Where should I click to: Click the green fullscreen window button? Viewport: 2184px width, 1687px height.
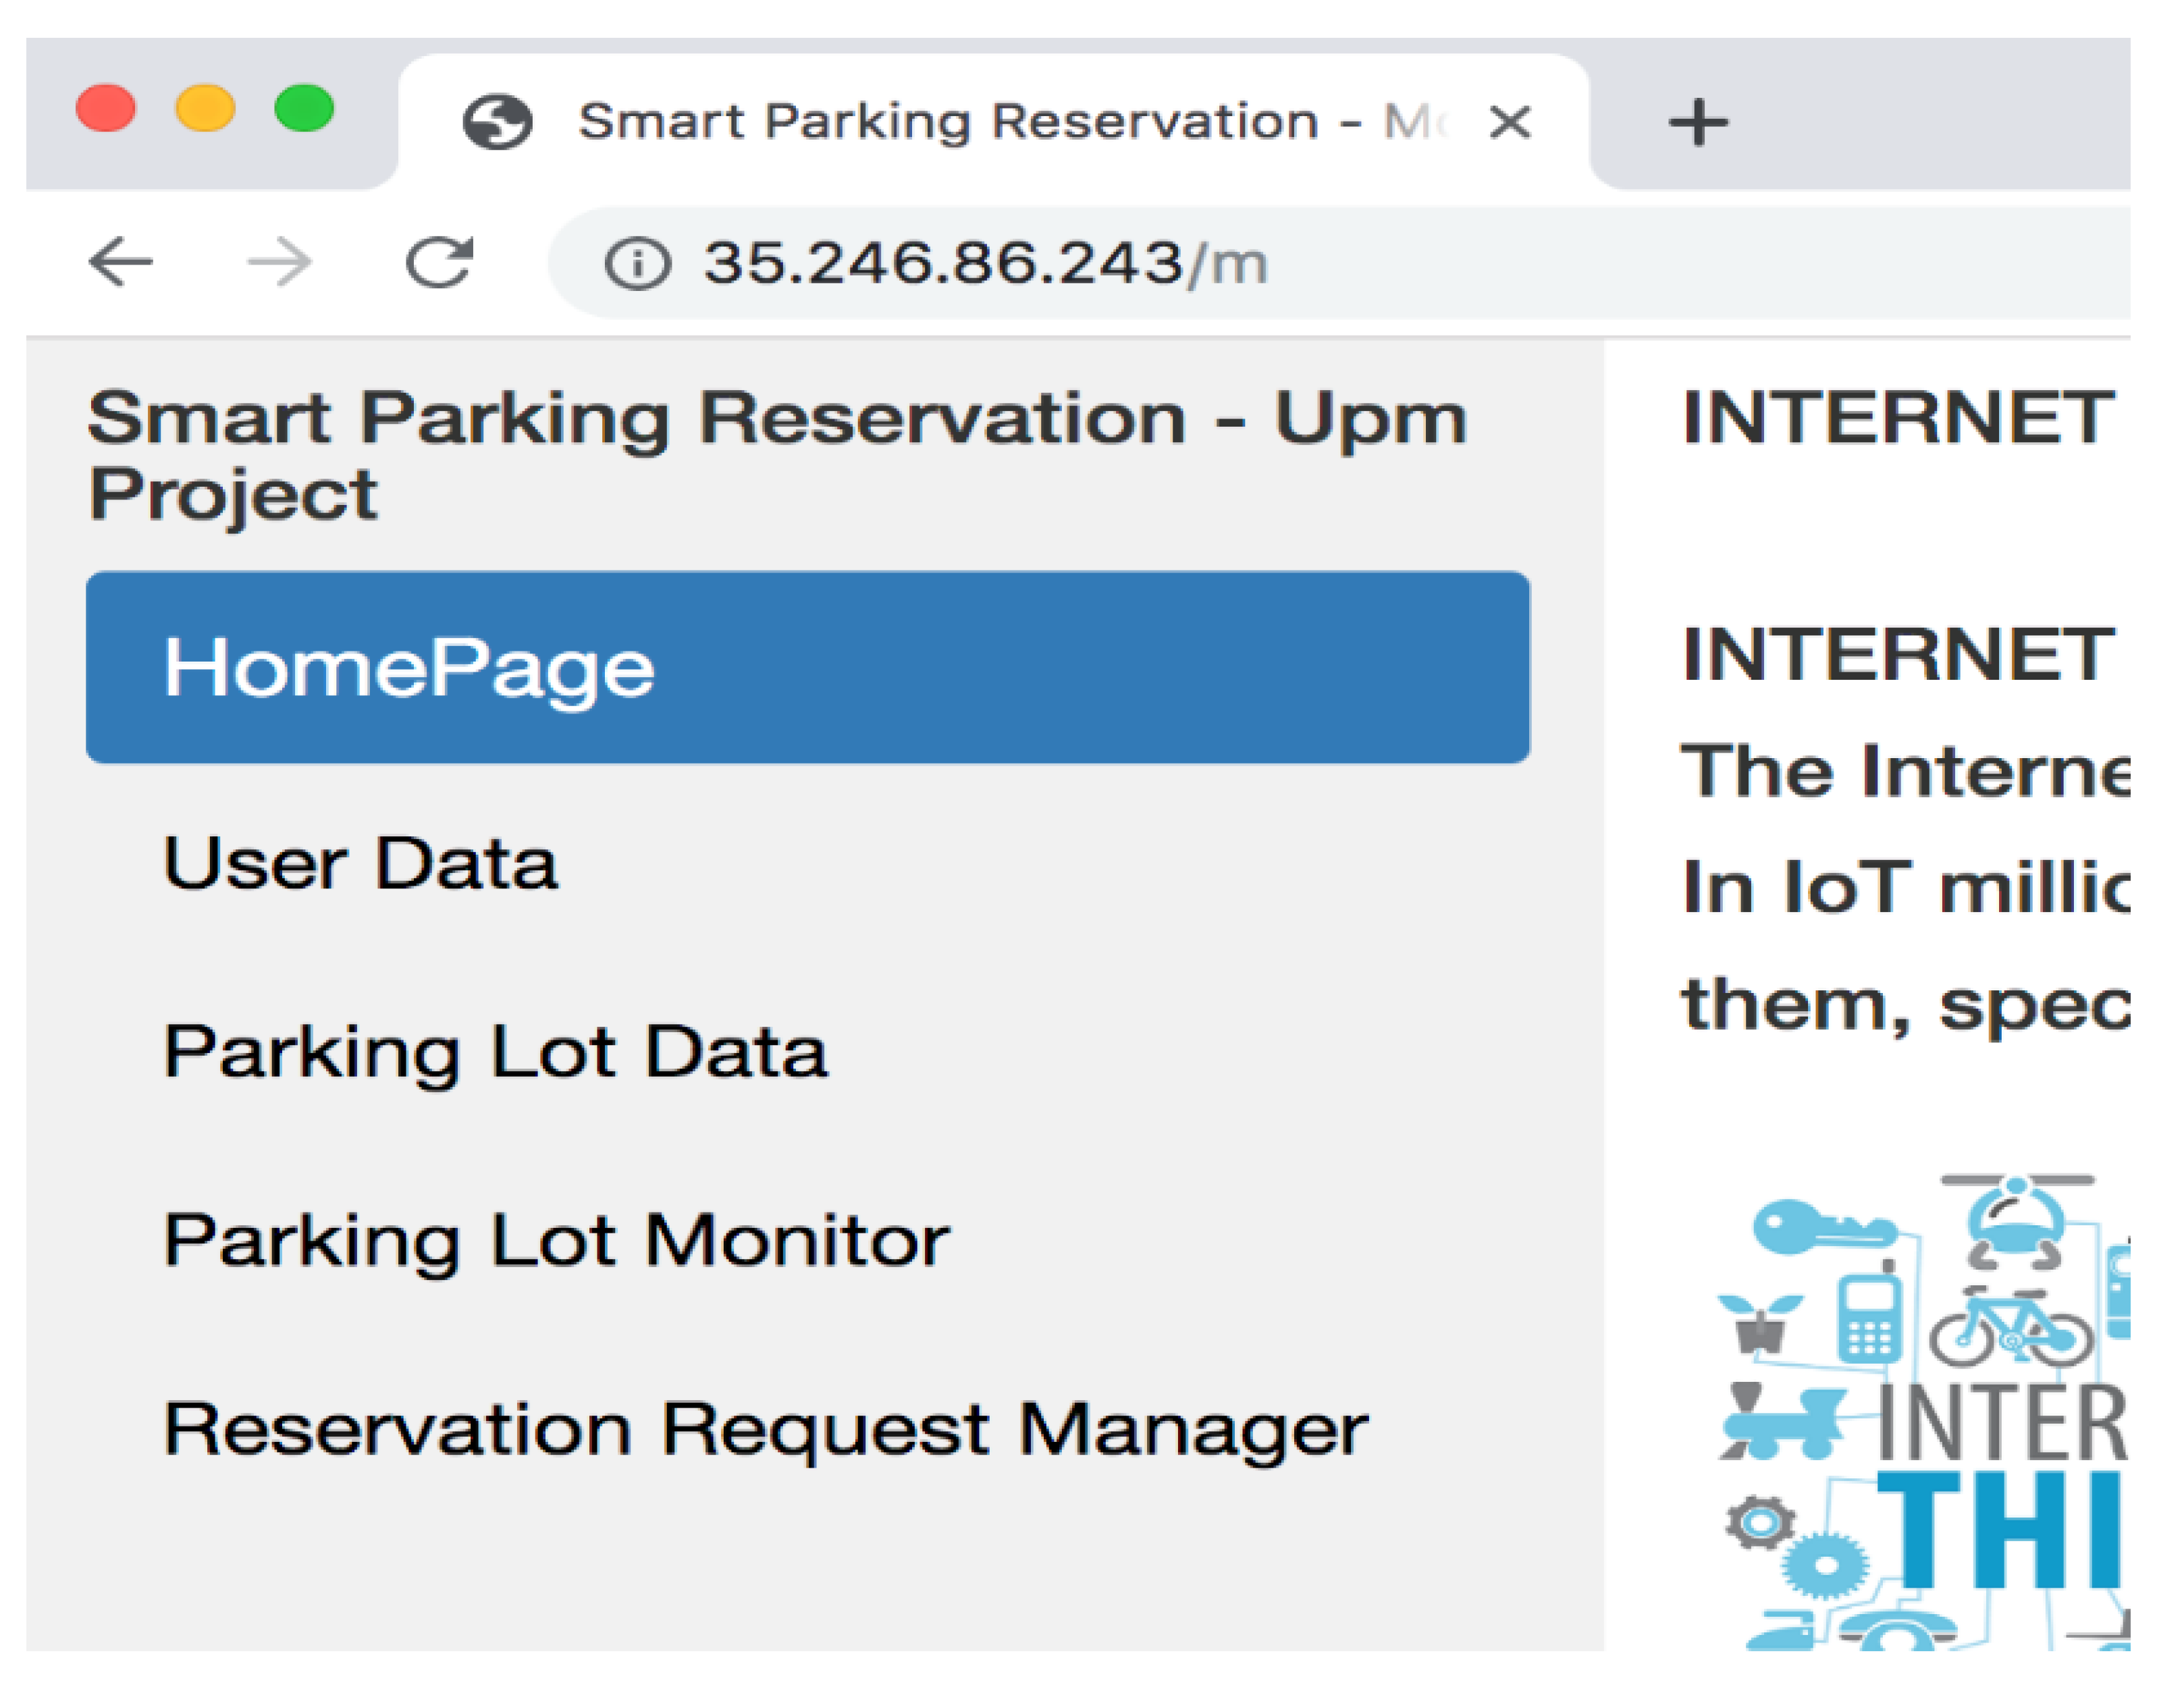(x=304, y=108)
